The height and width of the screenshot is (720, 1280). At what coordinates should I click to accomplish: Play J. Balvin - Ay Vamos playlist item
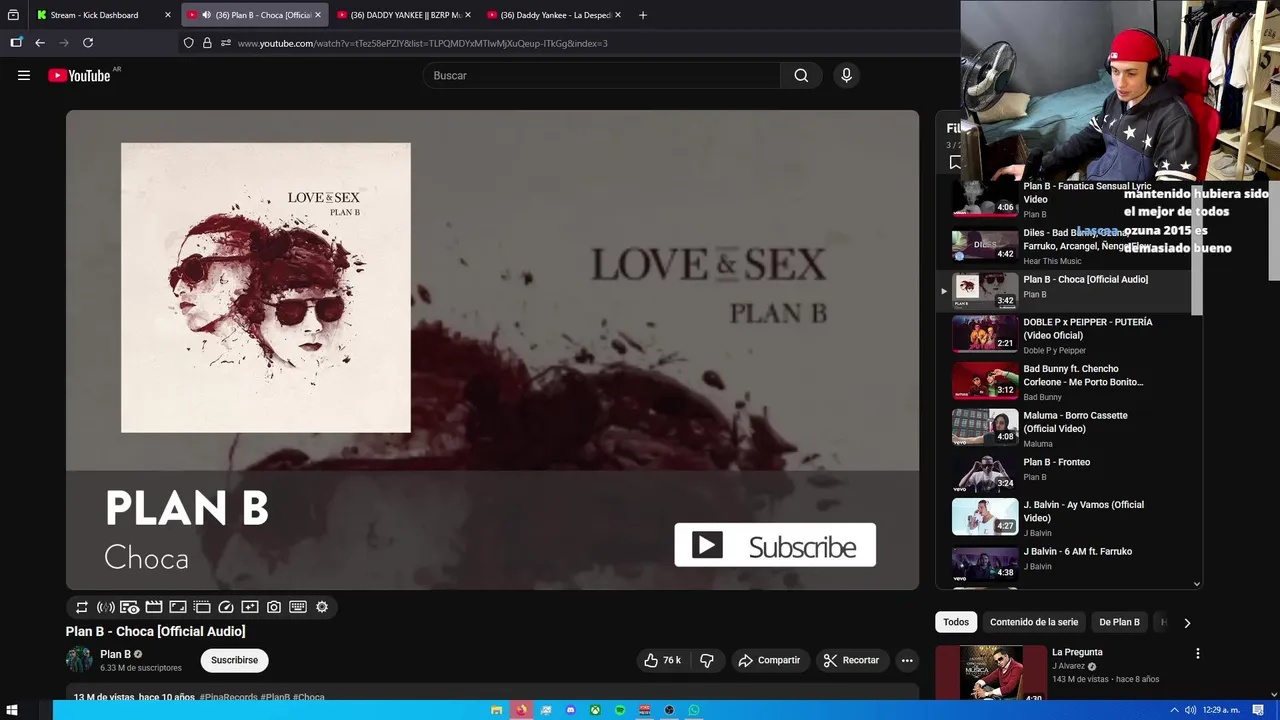tap(1065, 517)
